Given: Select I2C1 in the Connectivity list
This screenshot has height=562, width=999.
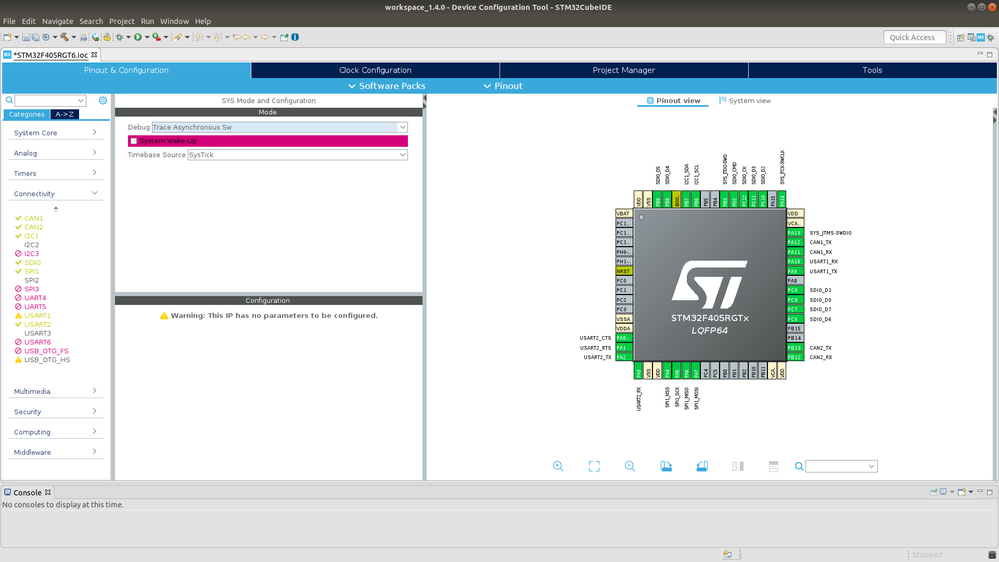Looking at the screenshot, I should [31, 236].
